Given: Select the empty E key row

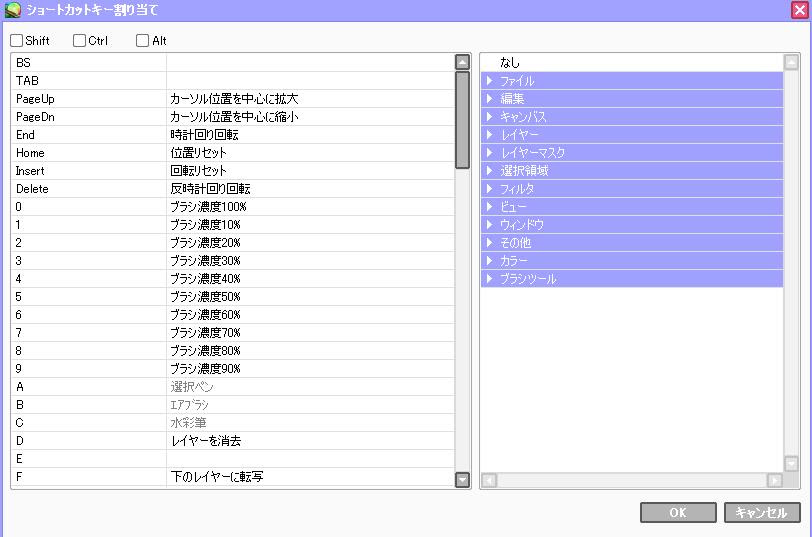Looking at the screenshot, I should (x=233, y=458).
